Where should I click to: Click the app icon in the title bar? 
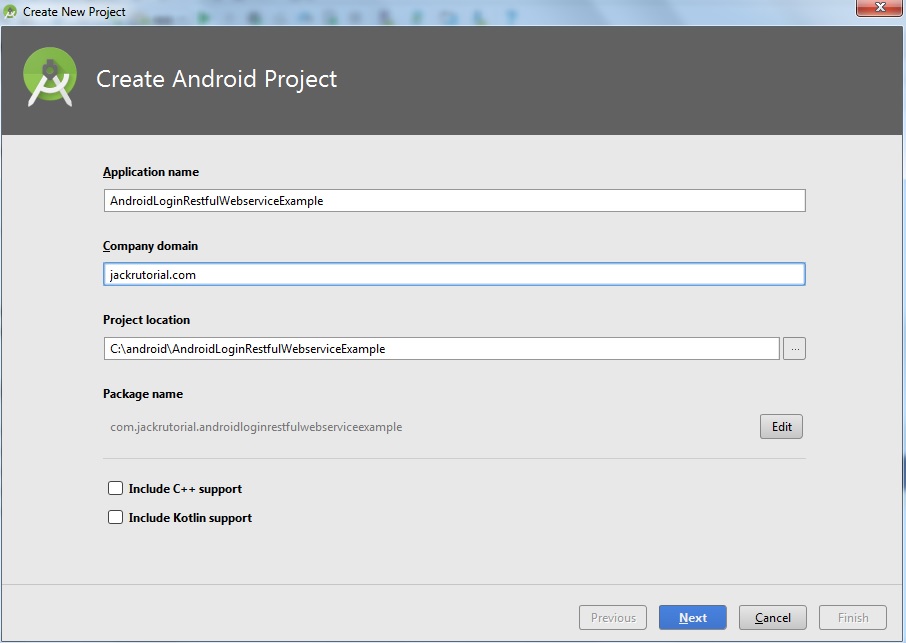10,10
